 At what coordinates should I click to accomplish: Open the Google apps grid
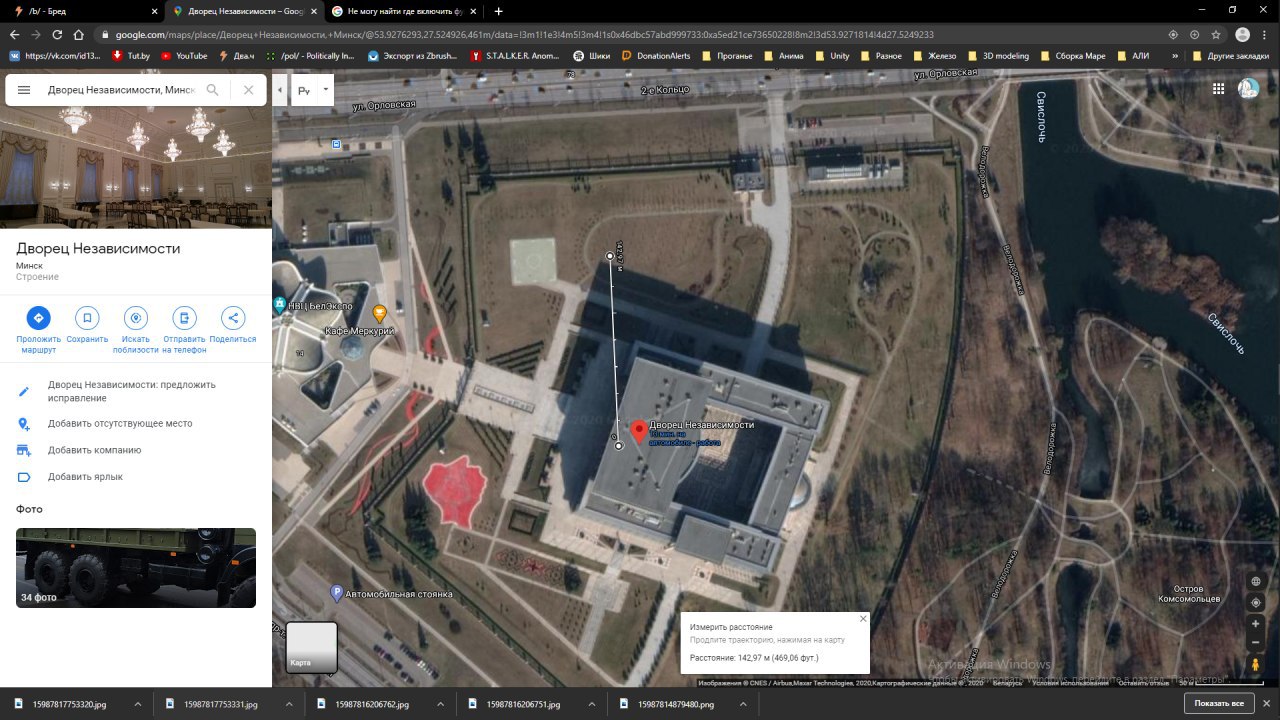[x=1218, y=89]
